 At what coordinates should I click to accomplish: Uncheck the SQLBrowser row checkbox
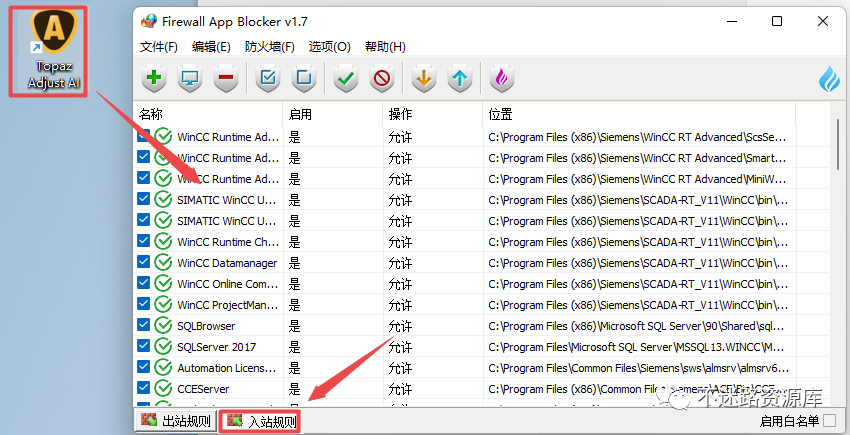click(143, 325)
